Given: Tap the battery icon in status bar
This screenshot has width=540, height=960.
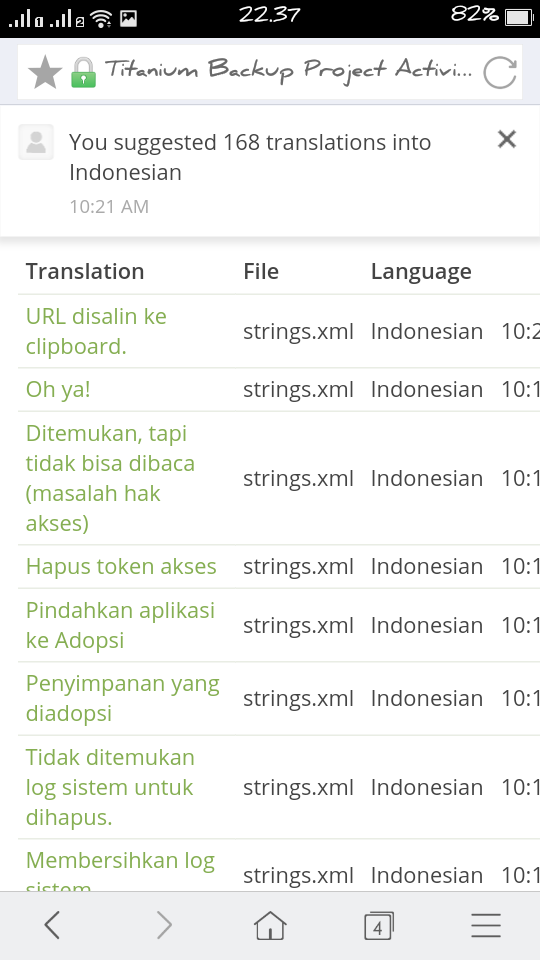Looking at the screenshot, I should (x=519, y=17).
